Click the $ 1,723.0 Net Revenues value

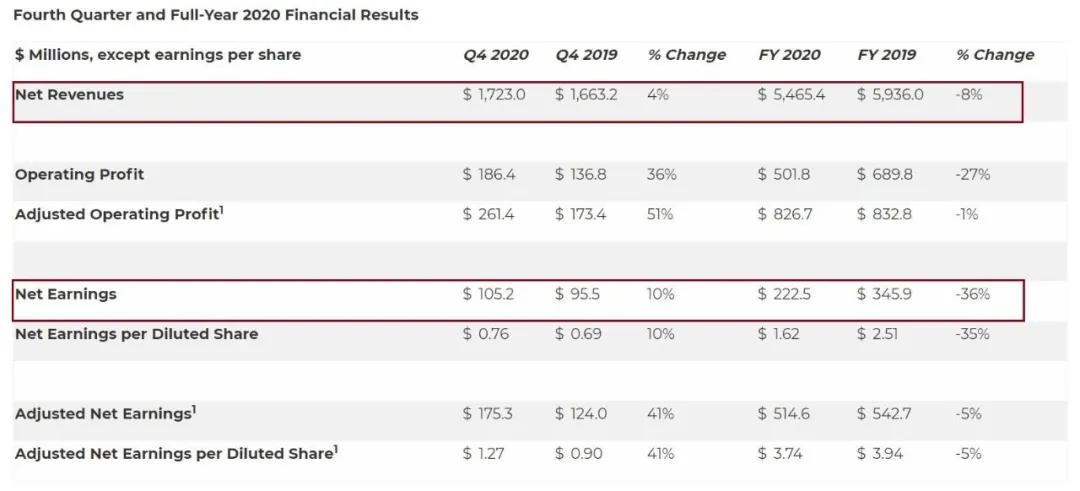(494, 94)
